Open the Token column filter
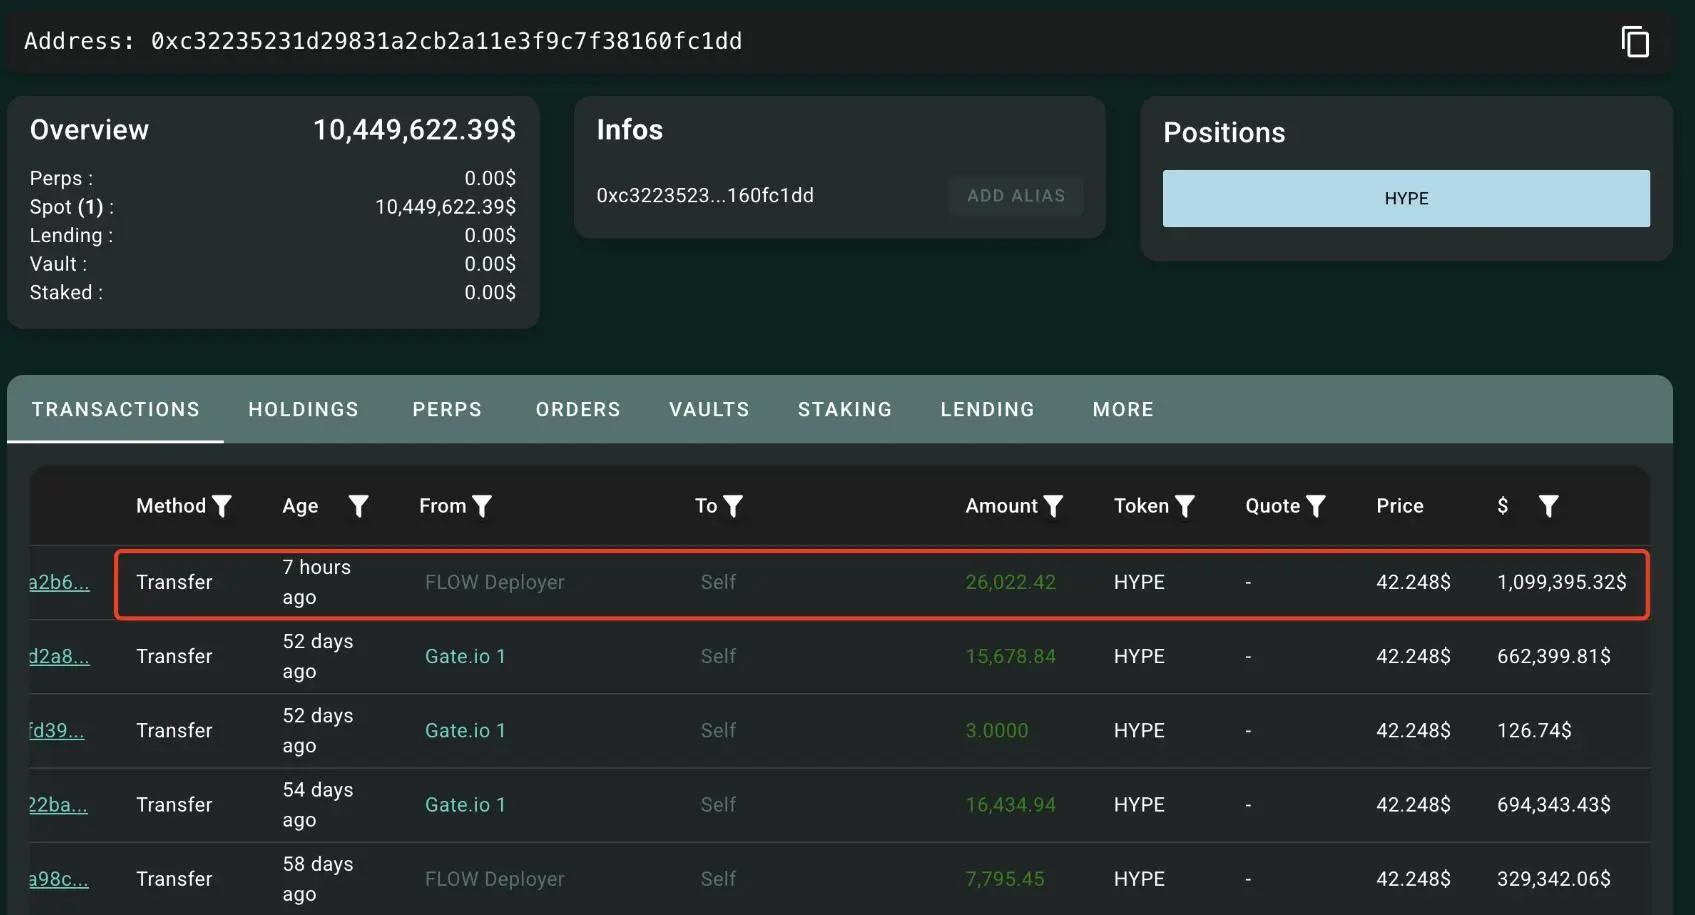The image size is (1695, 915). click(1185, 506)
